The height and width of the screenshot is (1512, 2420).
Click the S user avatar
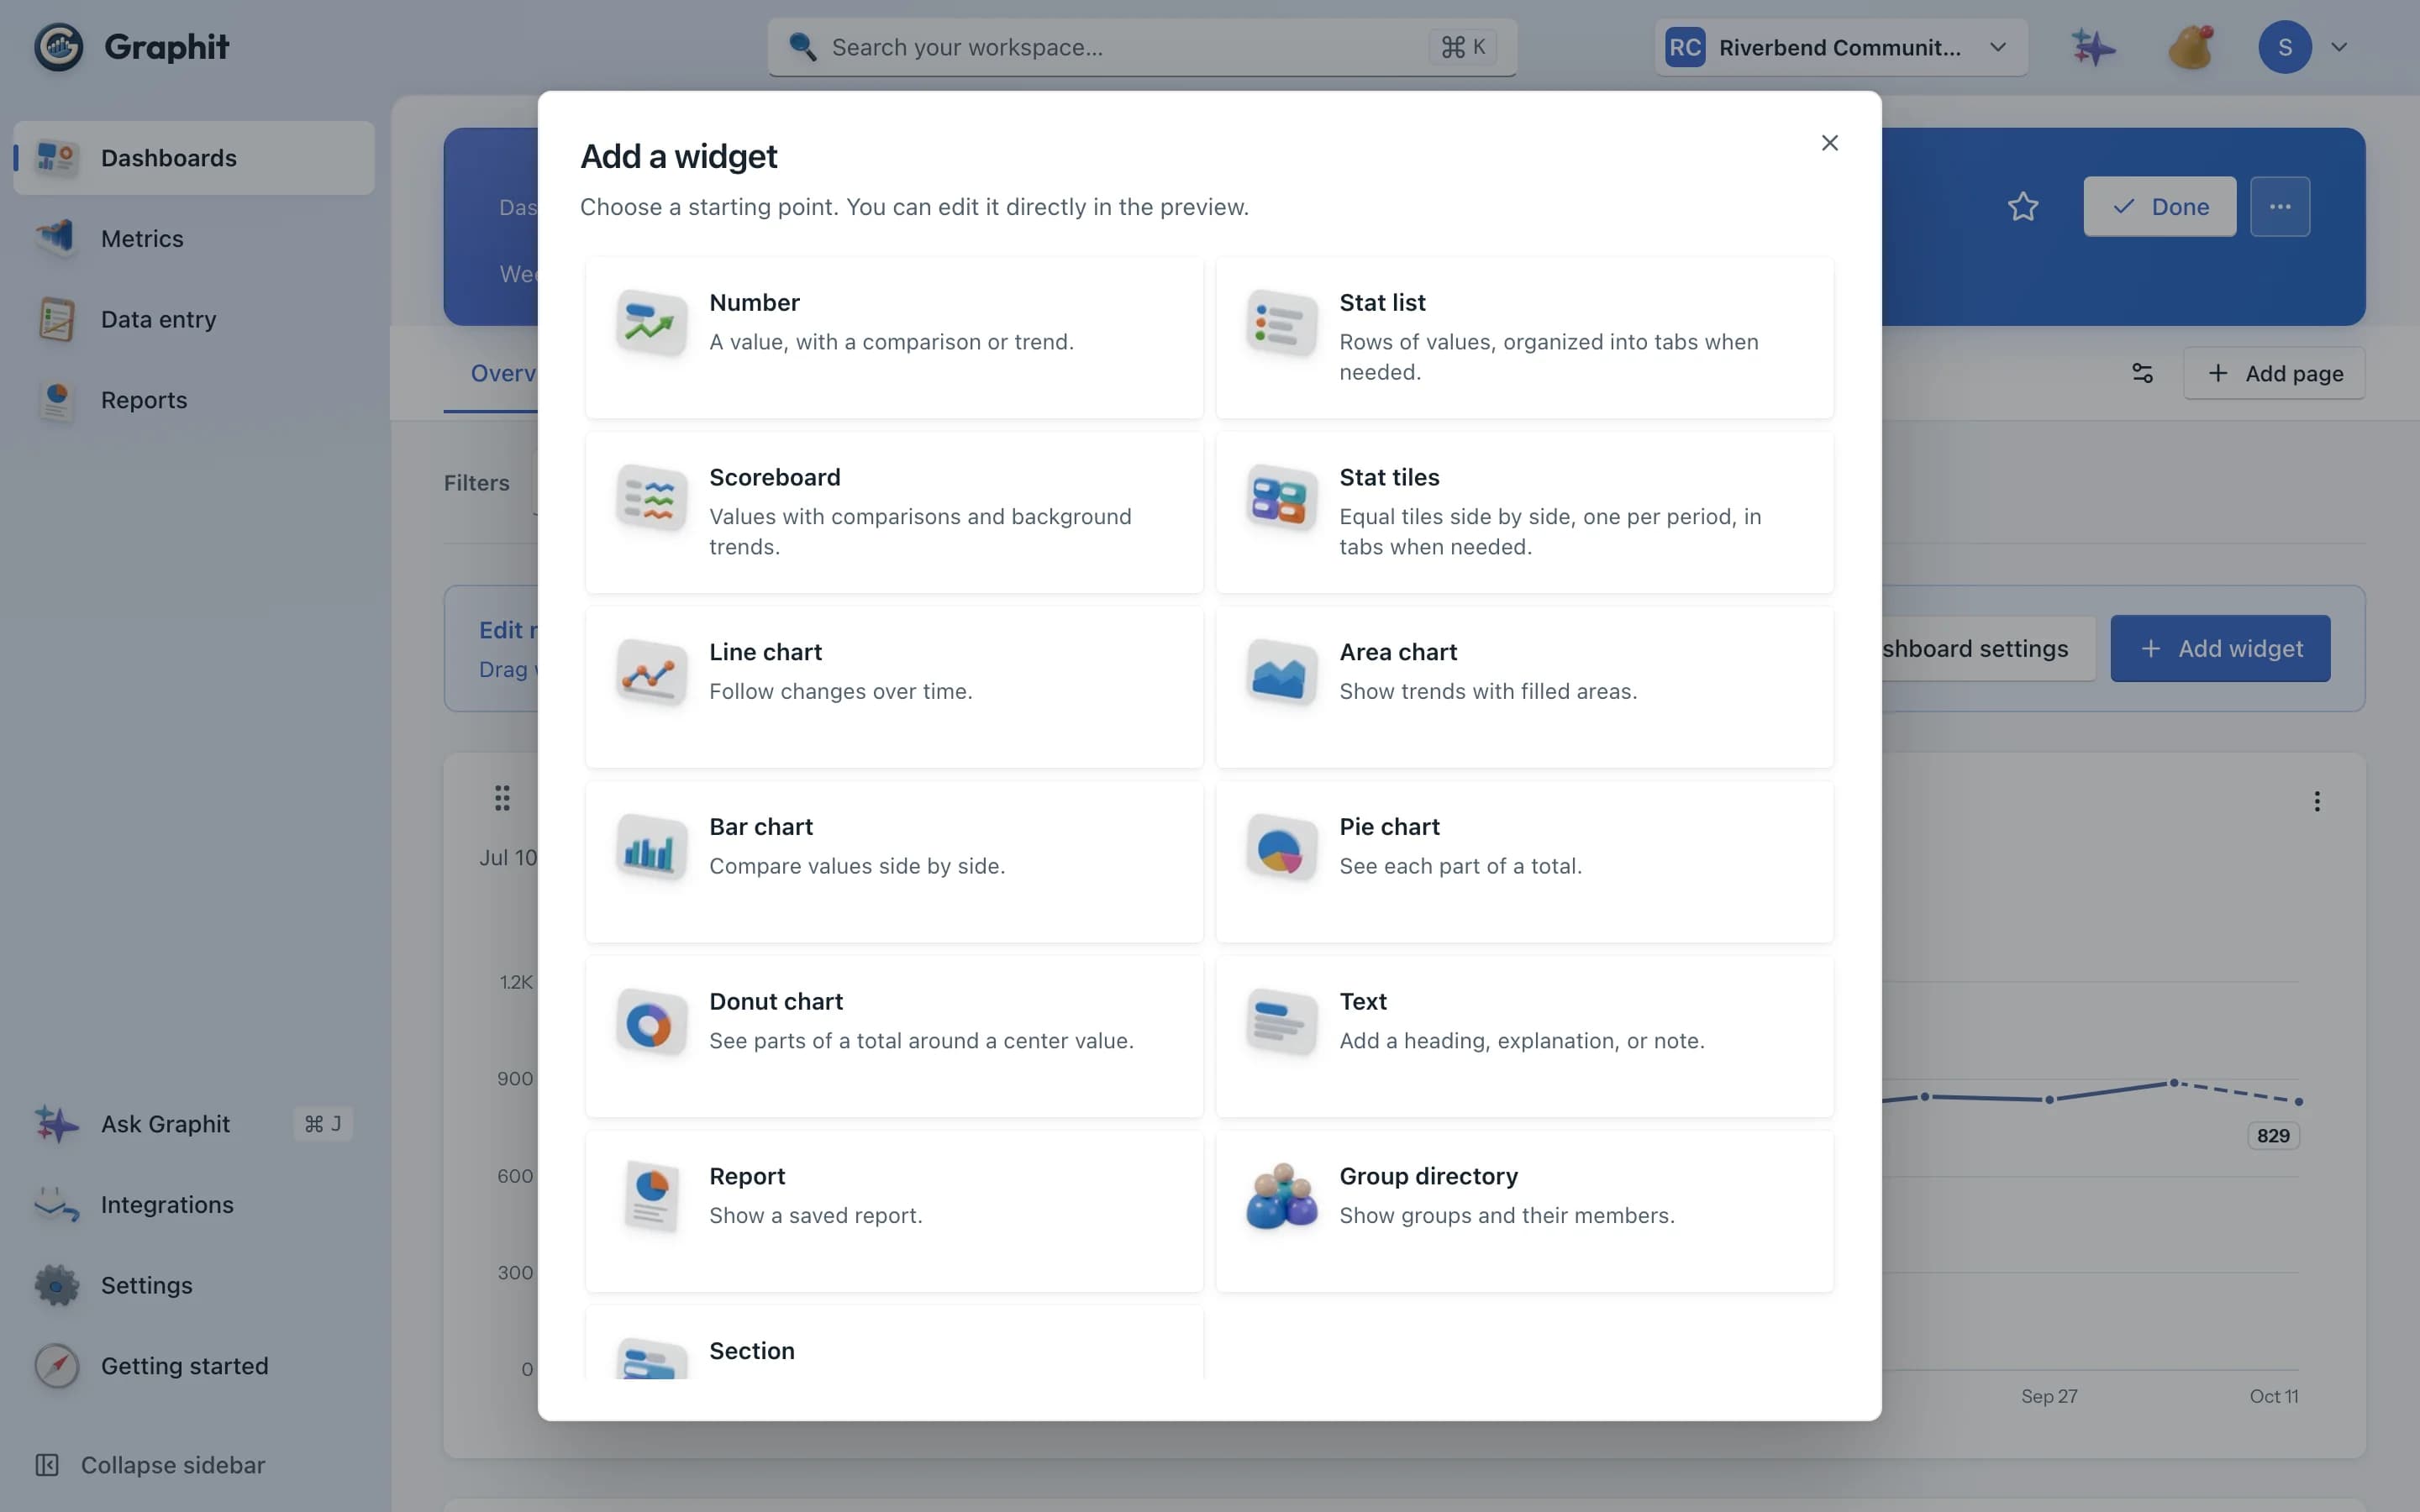(x=2284, y=47)
